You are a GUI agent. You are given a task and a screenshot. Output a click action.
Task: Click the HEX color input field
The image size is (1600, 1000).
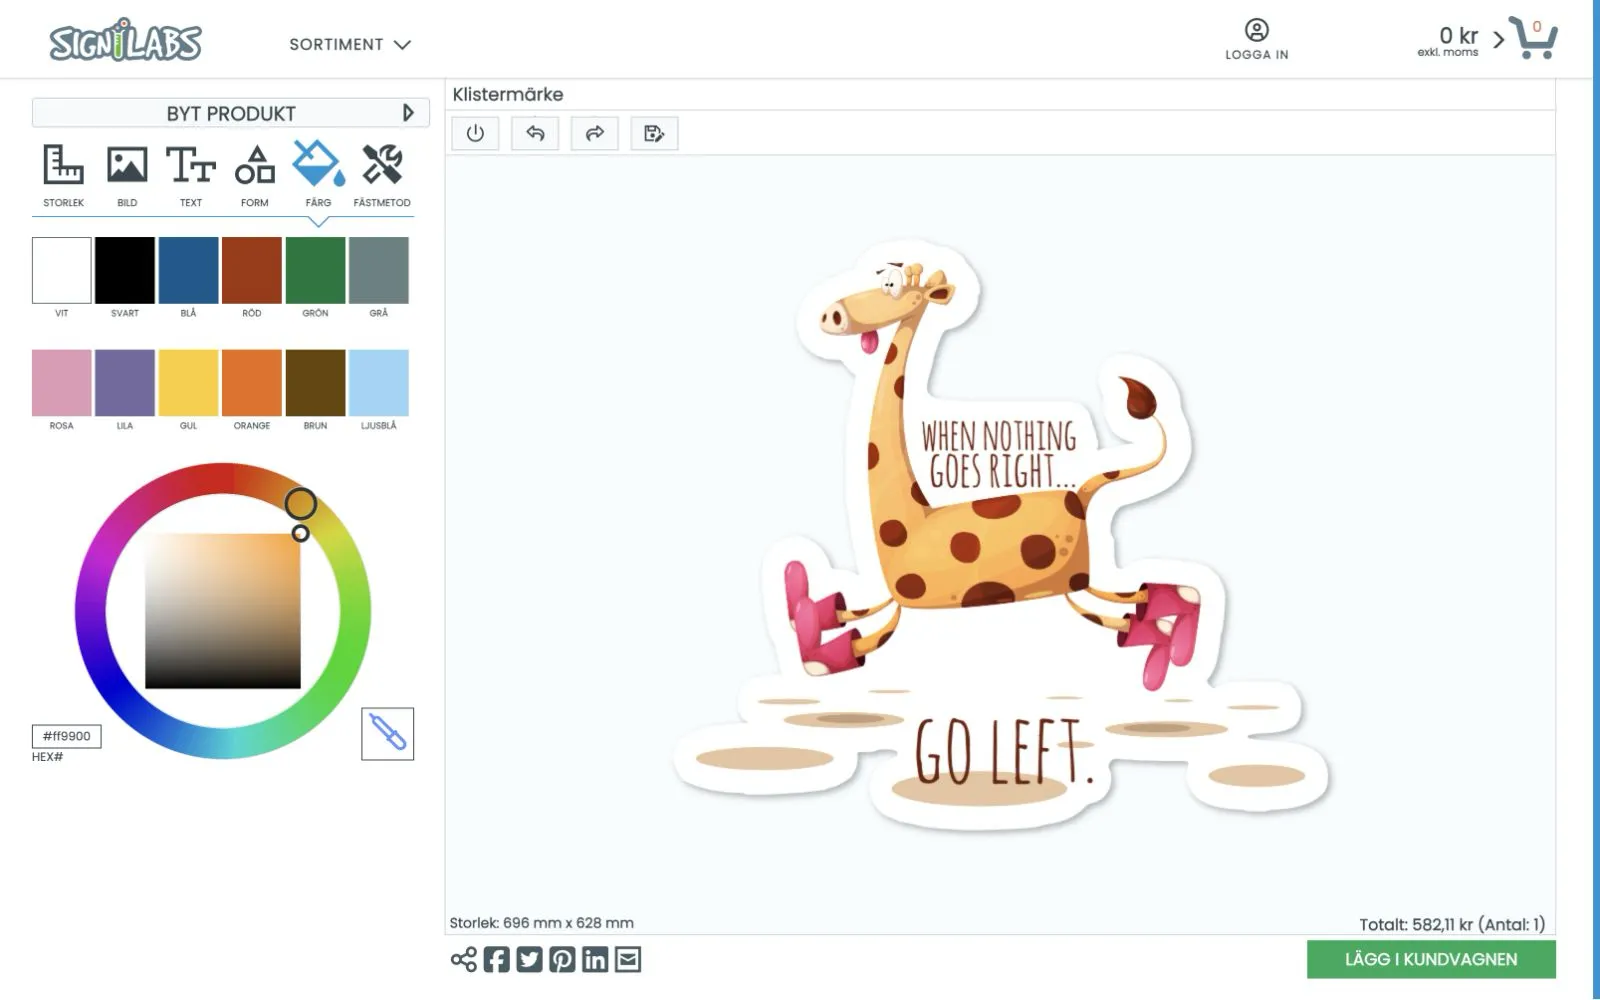[x=66, y=736]
